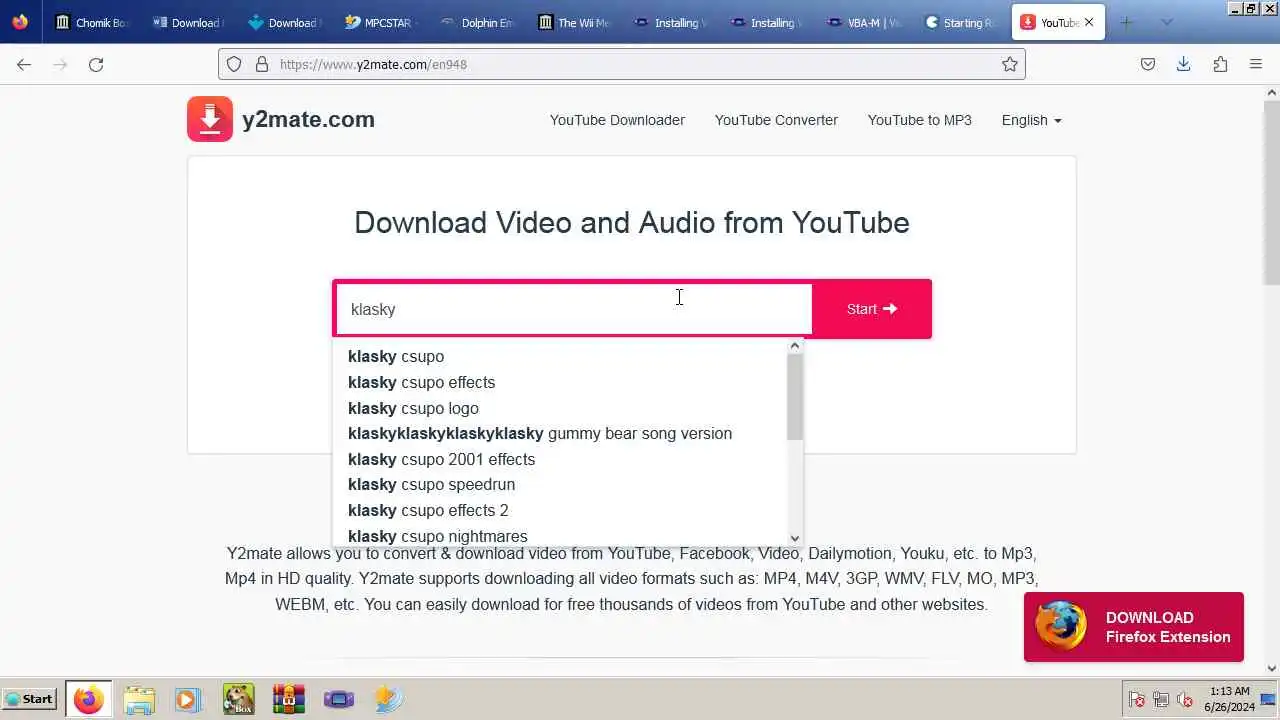
Task: Select the gummy bear song version suggestion
Action: click(540, 433)
